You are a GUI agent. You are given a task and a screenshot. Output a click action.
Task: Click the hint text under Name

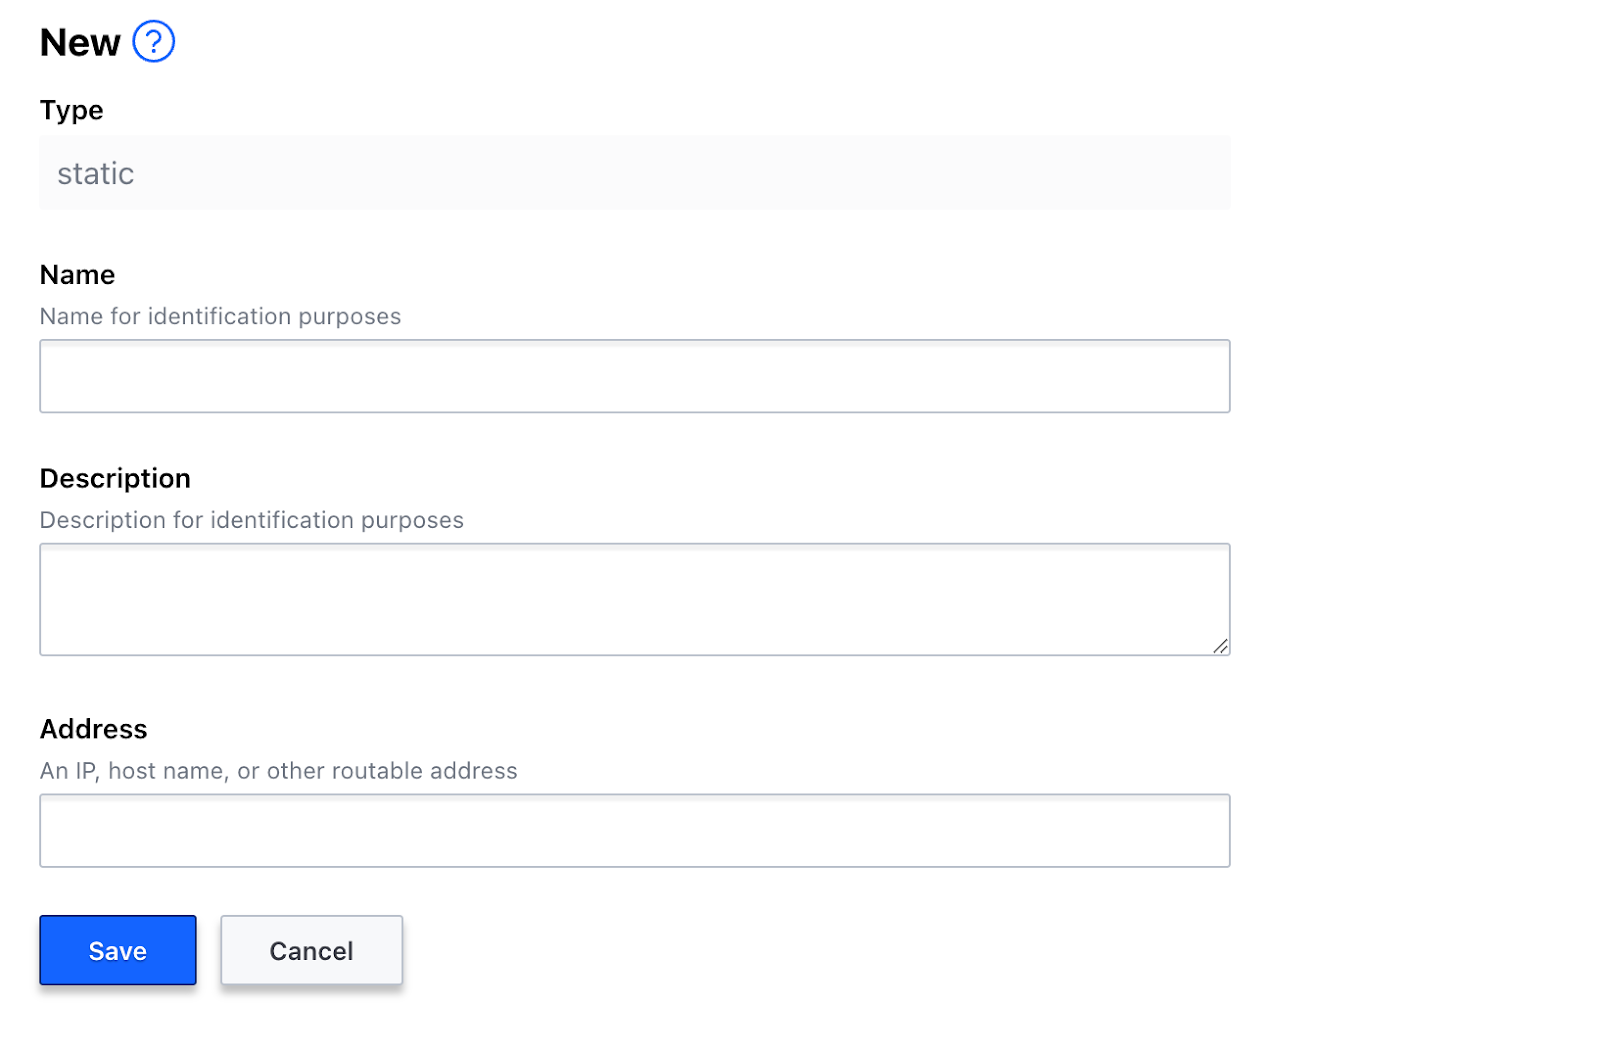220,316
